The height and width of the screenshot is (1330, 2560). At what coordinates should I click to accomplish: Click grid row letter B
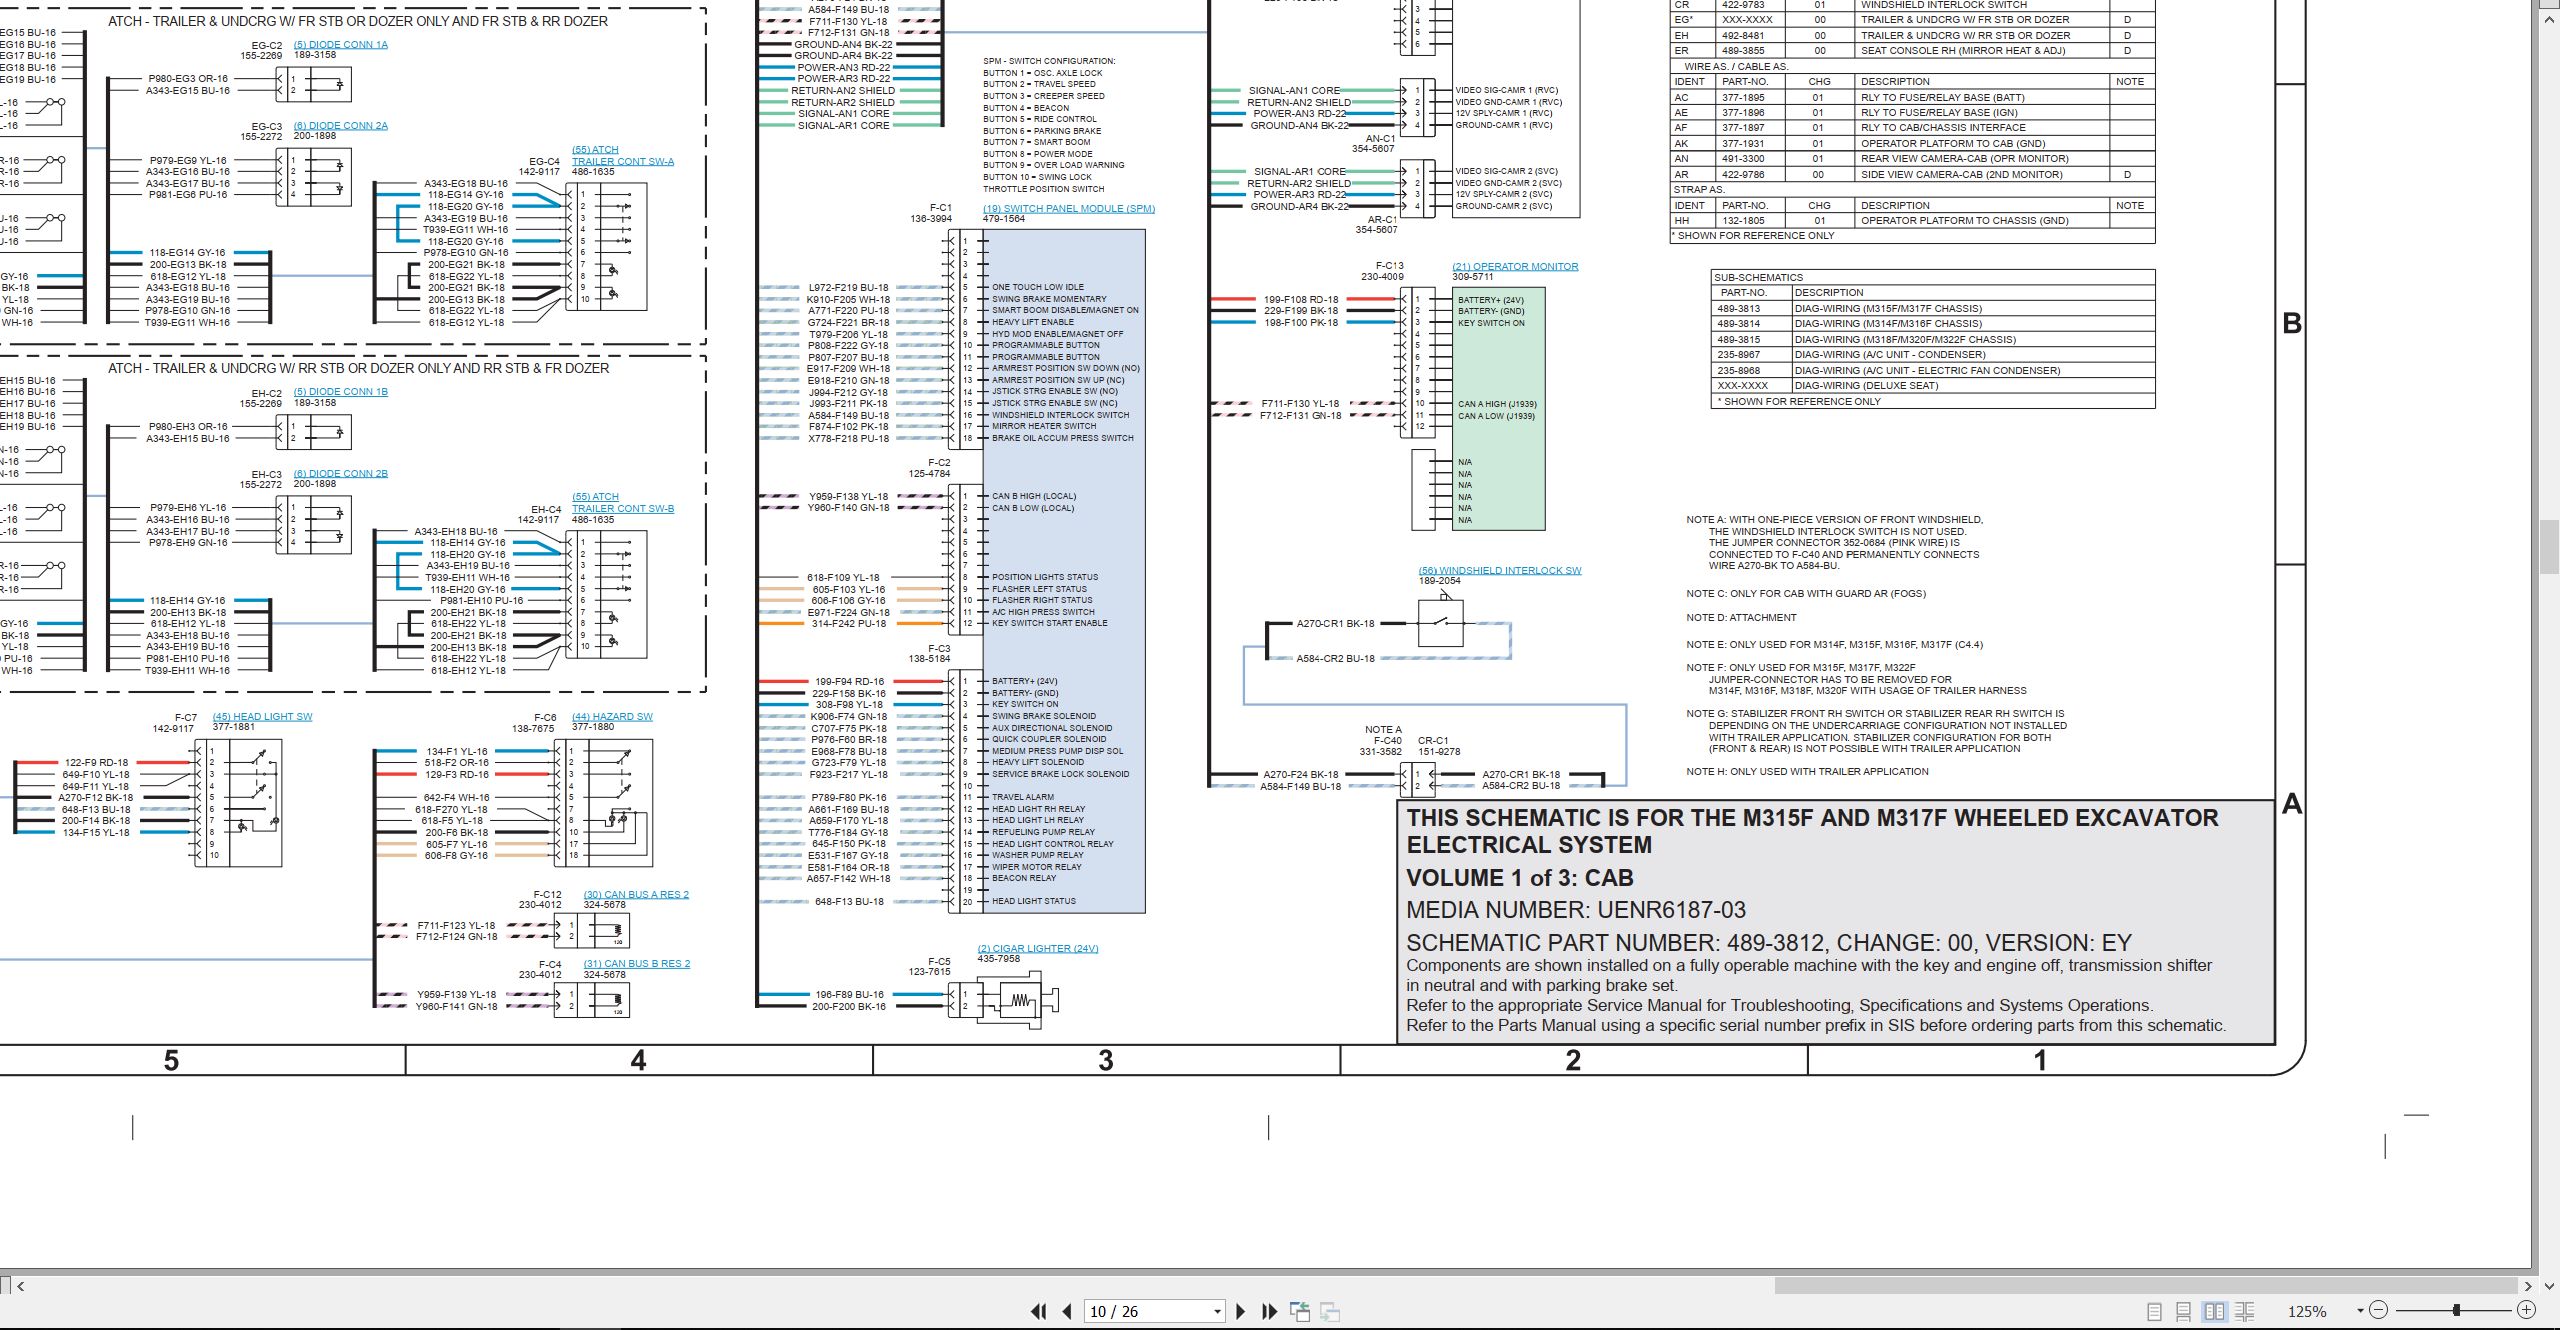[2291, 324]
